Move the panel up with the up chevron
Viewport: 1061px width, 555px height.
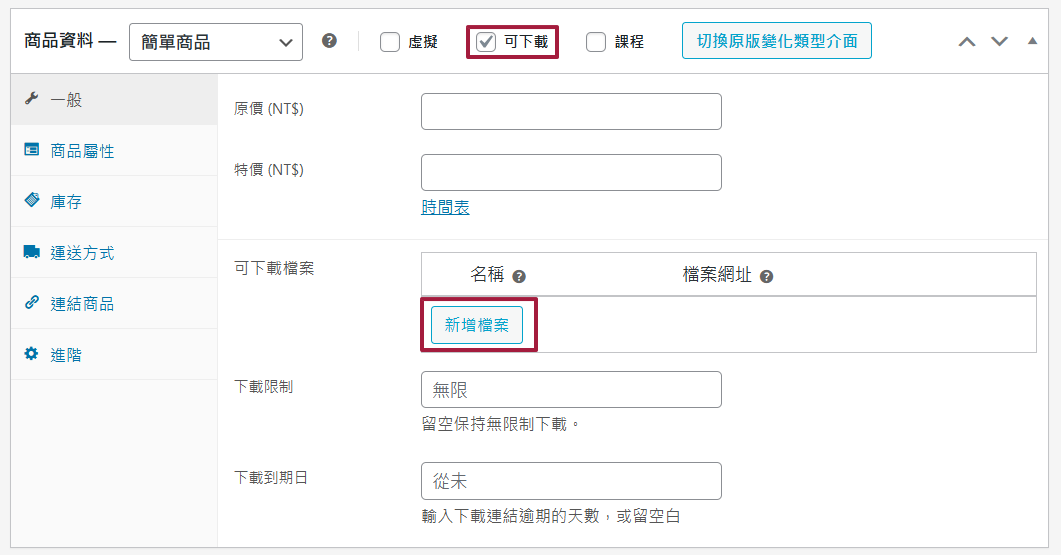(966, 42)
